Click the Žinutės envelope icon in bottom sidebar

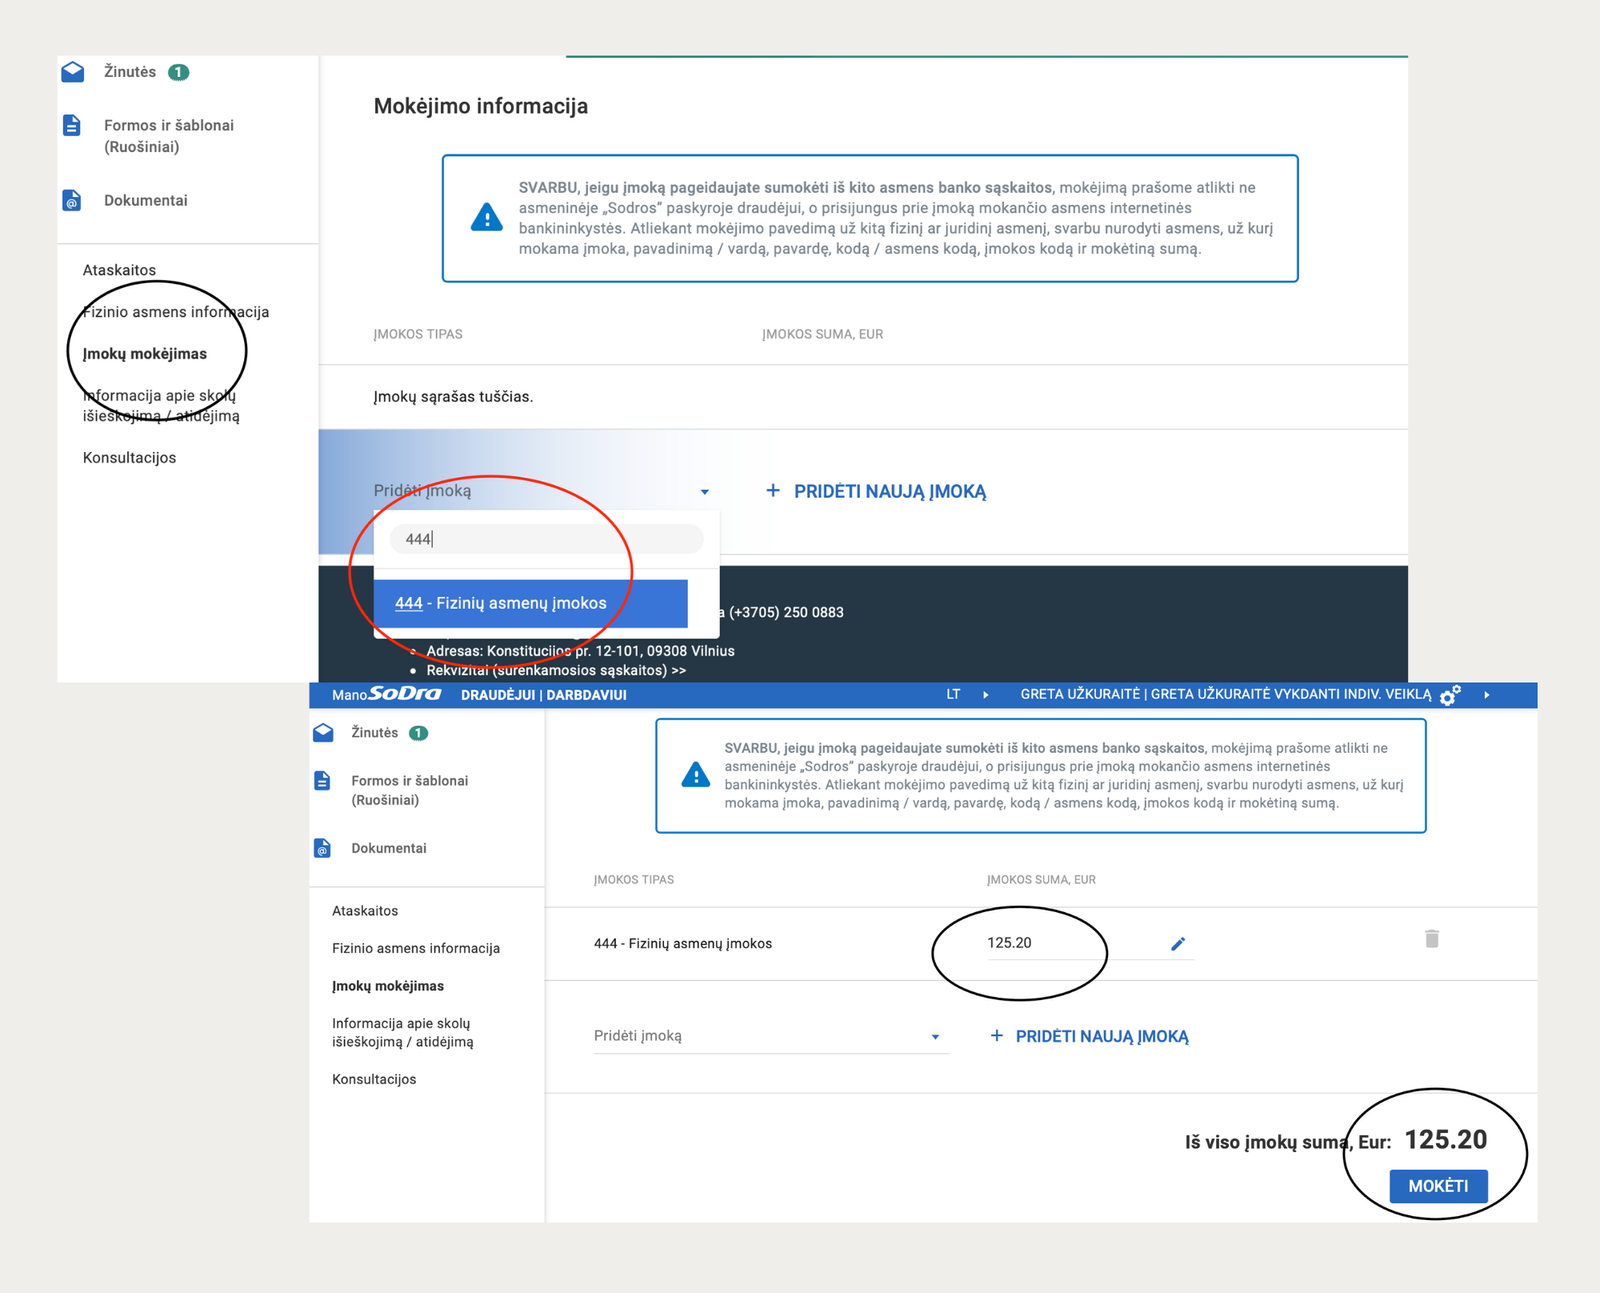pos(323,733)
